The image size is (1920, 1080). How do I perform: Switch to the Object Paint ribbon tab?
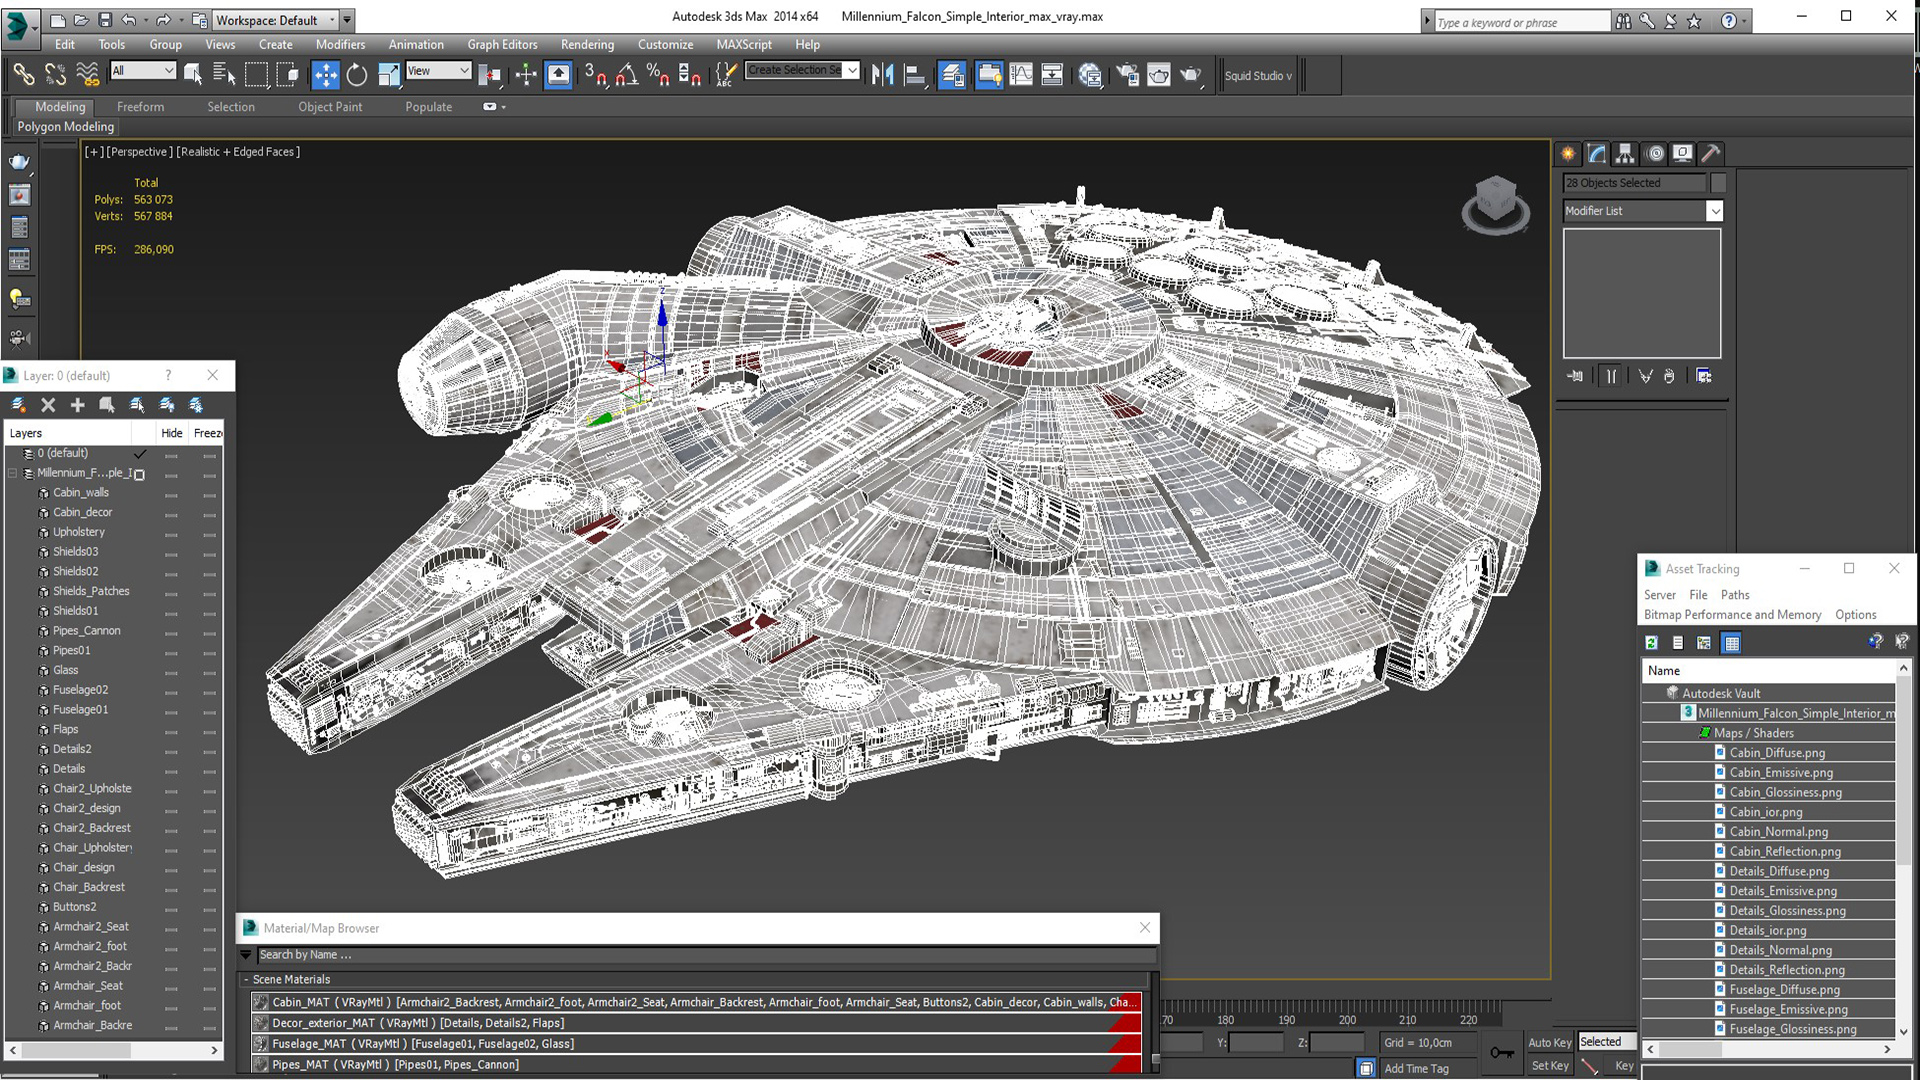[330, 107]
